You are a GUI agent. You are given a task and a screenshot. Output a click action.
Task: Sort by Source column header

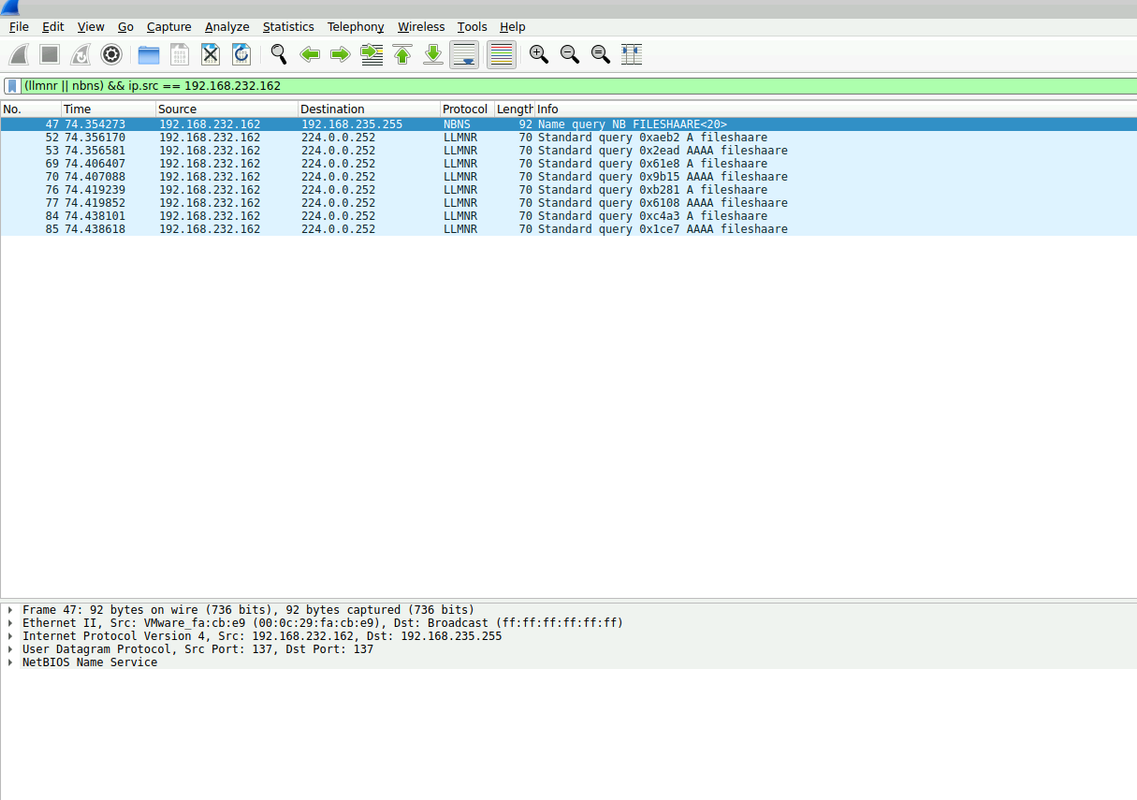[x=227, y=109]
